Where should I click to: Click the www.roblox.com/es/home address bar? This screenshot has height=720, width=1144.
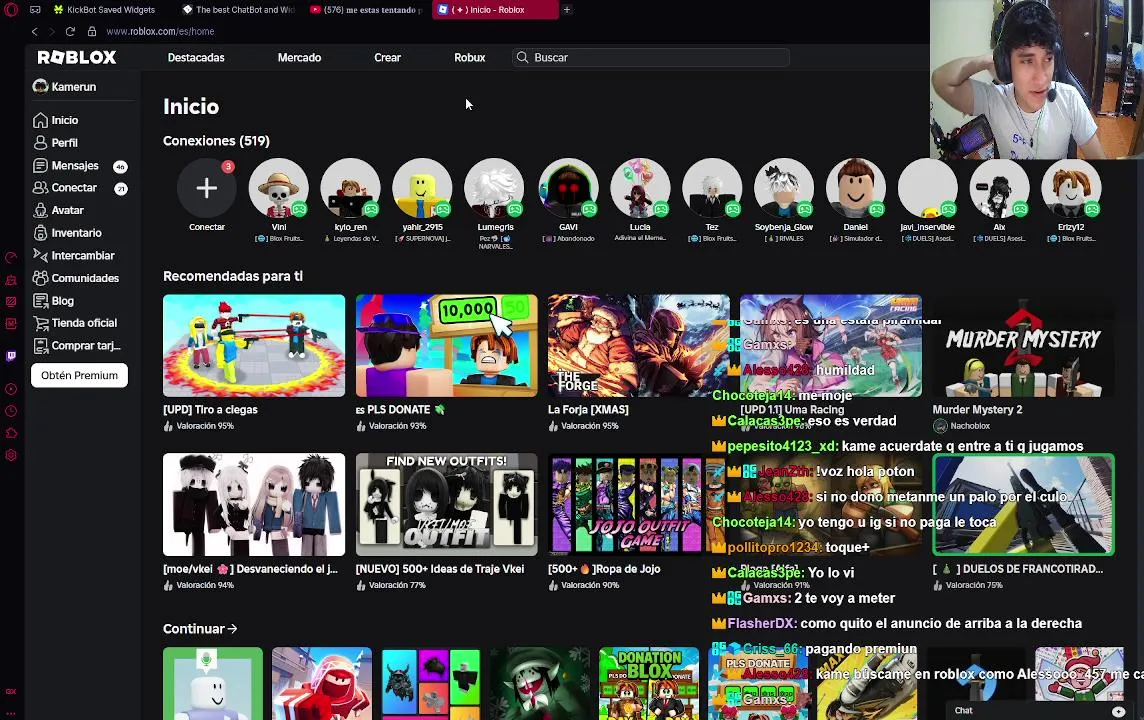coord(160,31)
